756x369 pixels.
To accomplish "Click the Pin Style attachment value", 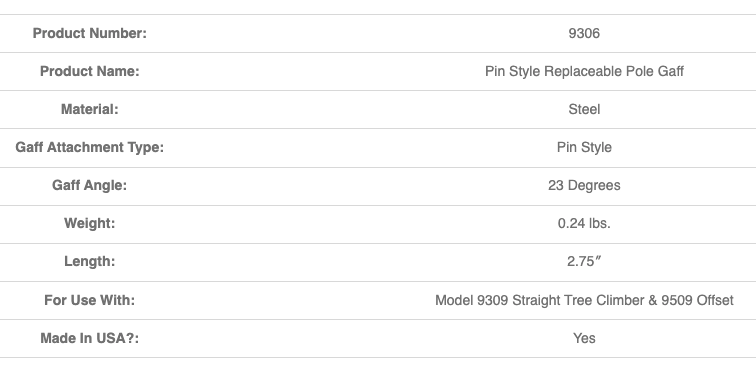I will [584, 148].
